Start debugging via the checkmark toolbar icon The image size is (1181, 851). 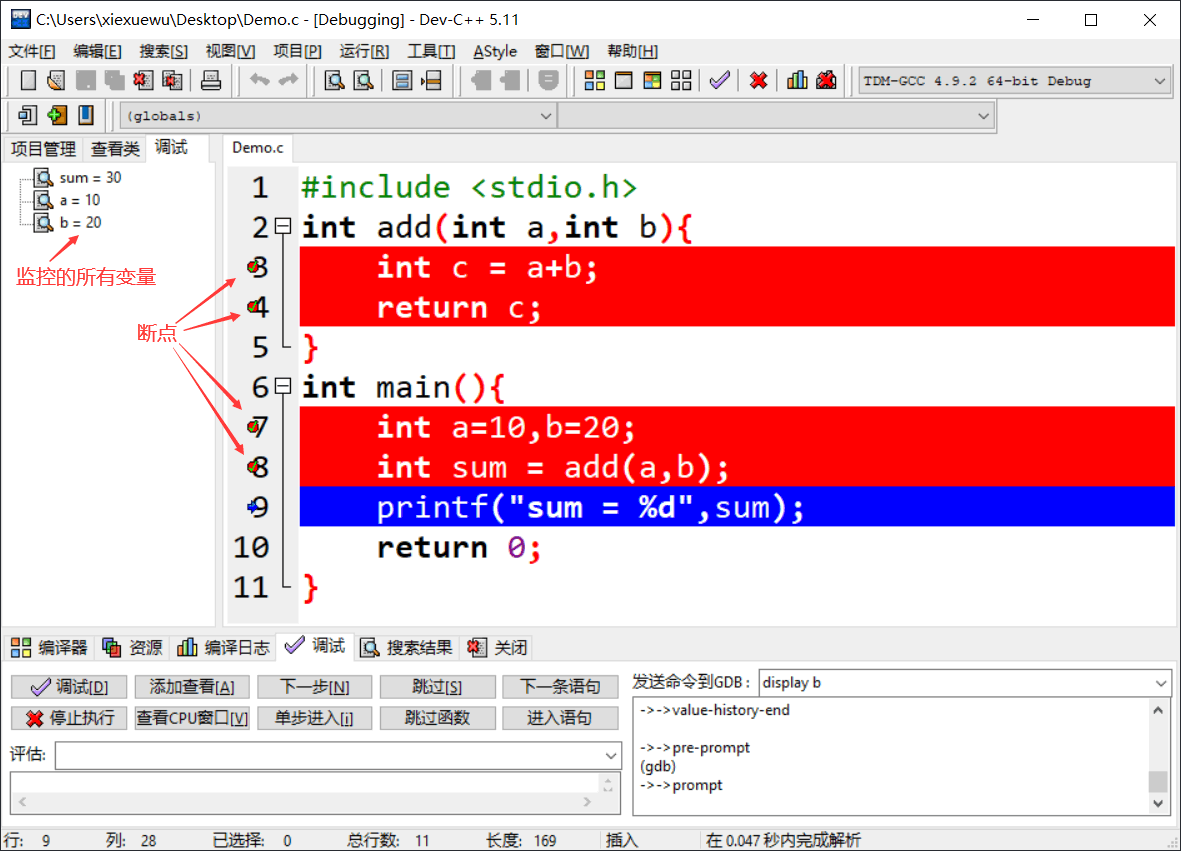[719, 80]
